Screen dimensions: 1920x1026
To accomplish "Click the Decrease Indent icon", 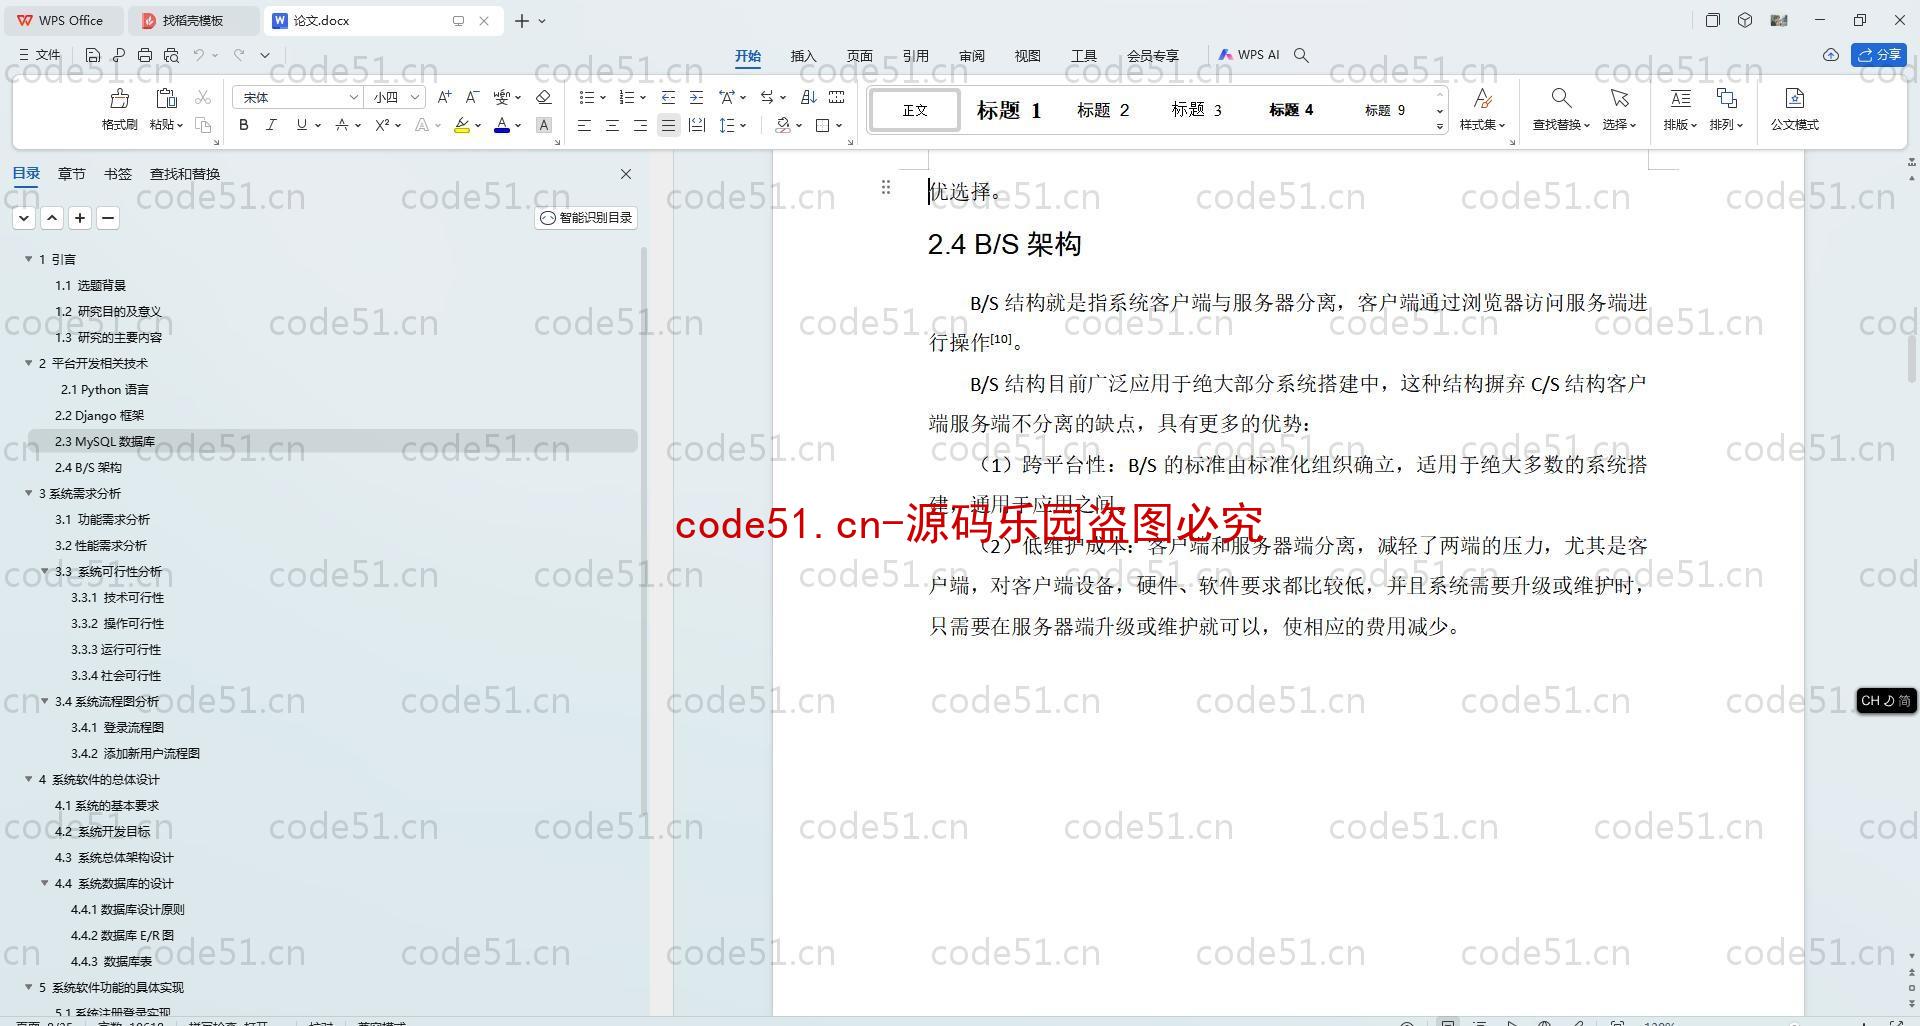I will click(668, 97).
